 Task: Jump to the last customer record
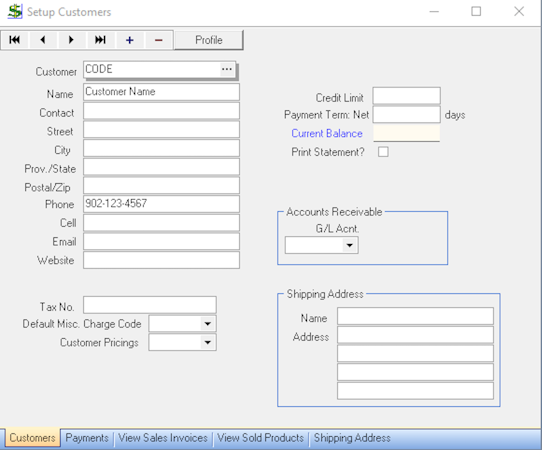101,40
